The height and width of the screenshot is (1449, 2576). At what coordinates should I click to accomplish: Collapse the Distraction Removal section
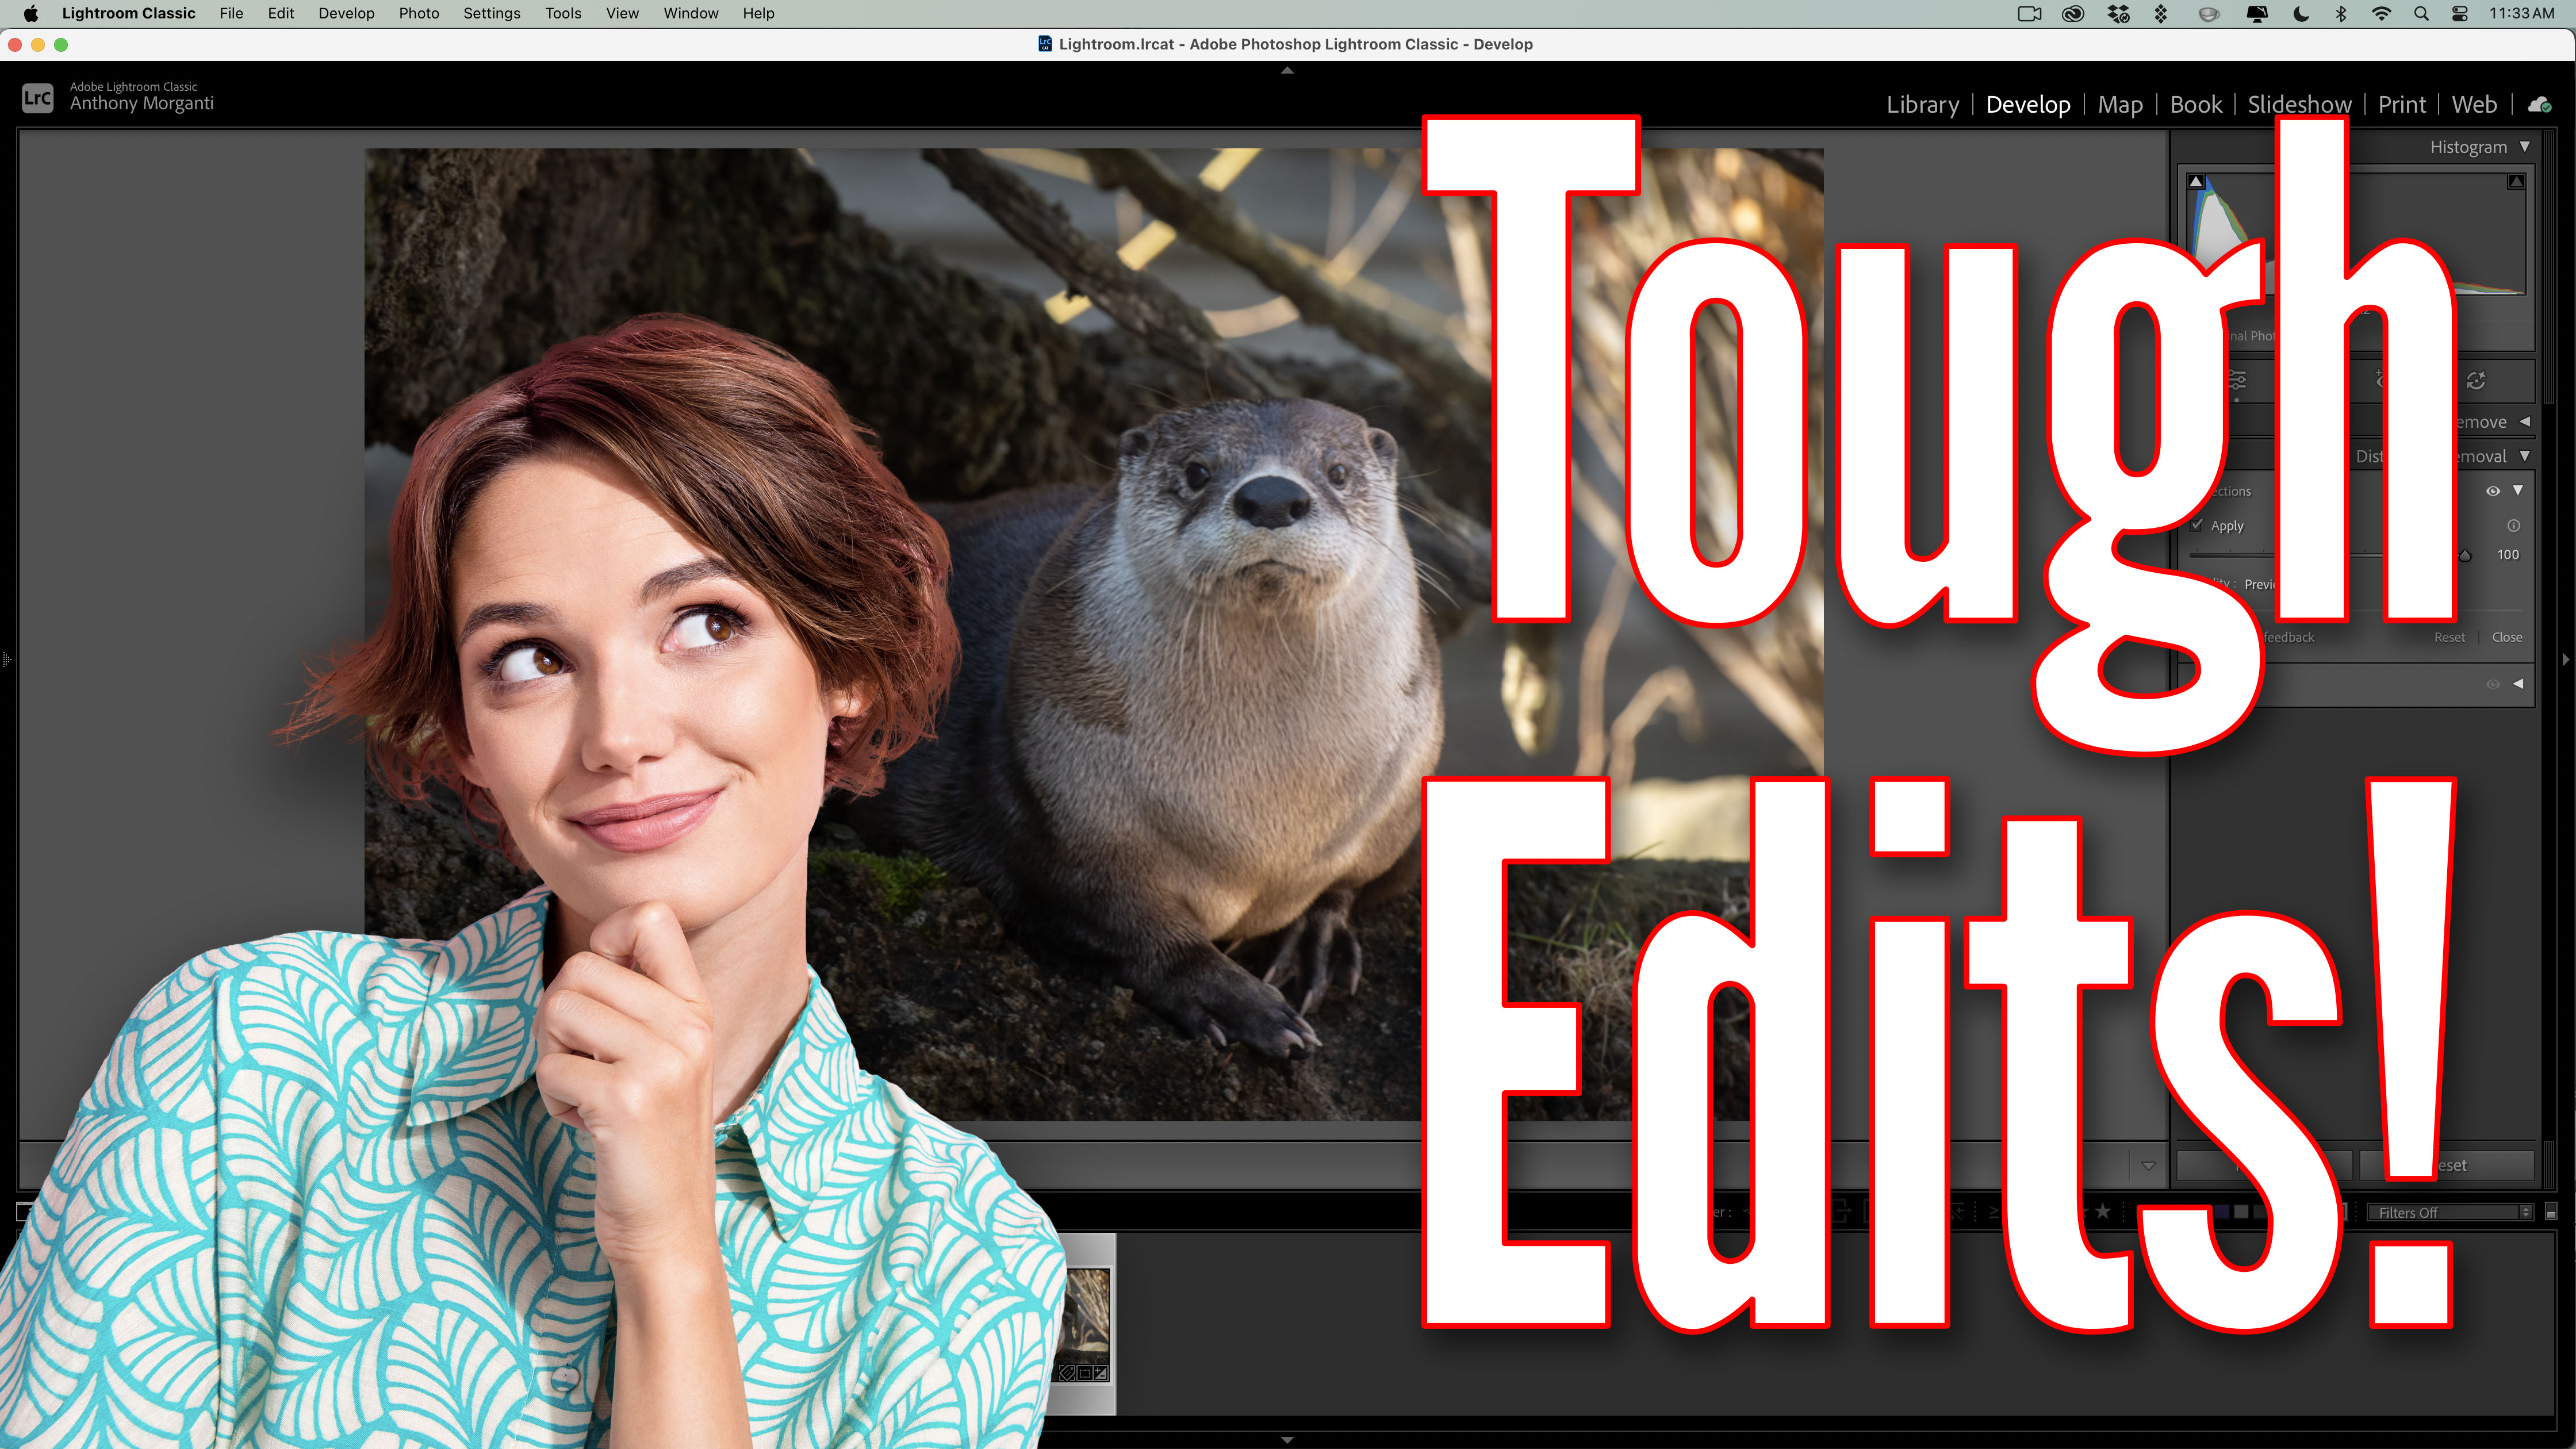coord(2525,457)
